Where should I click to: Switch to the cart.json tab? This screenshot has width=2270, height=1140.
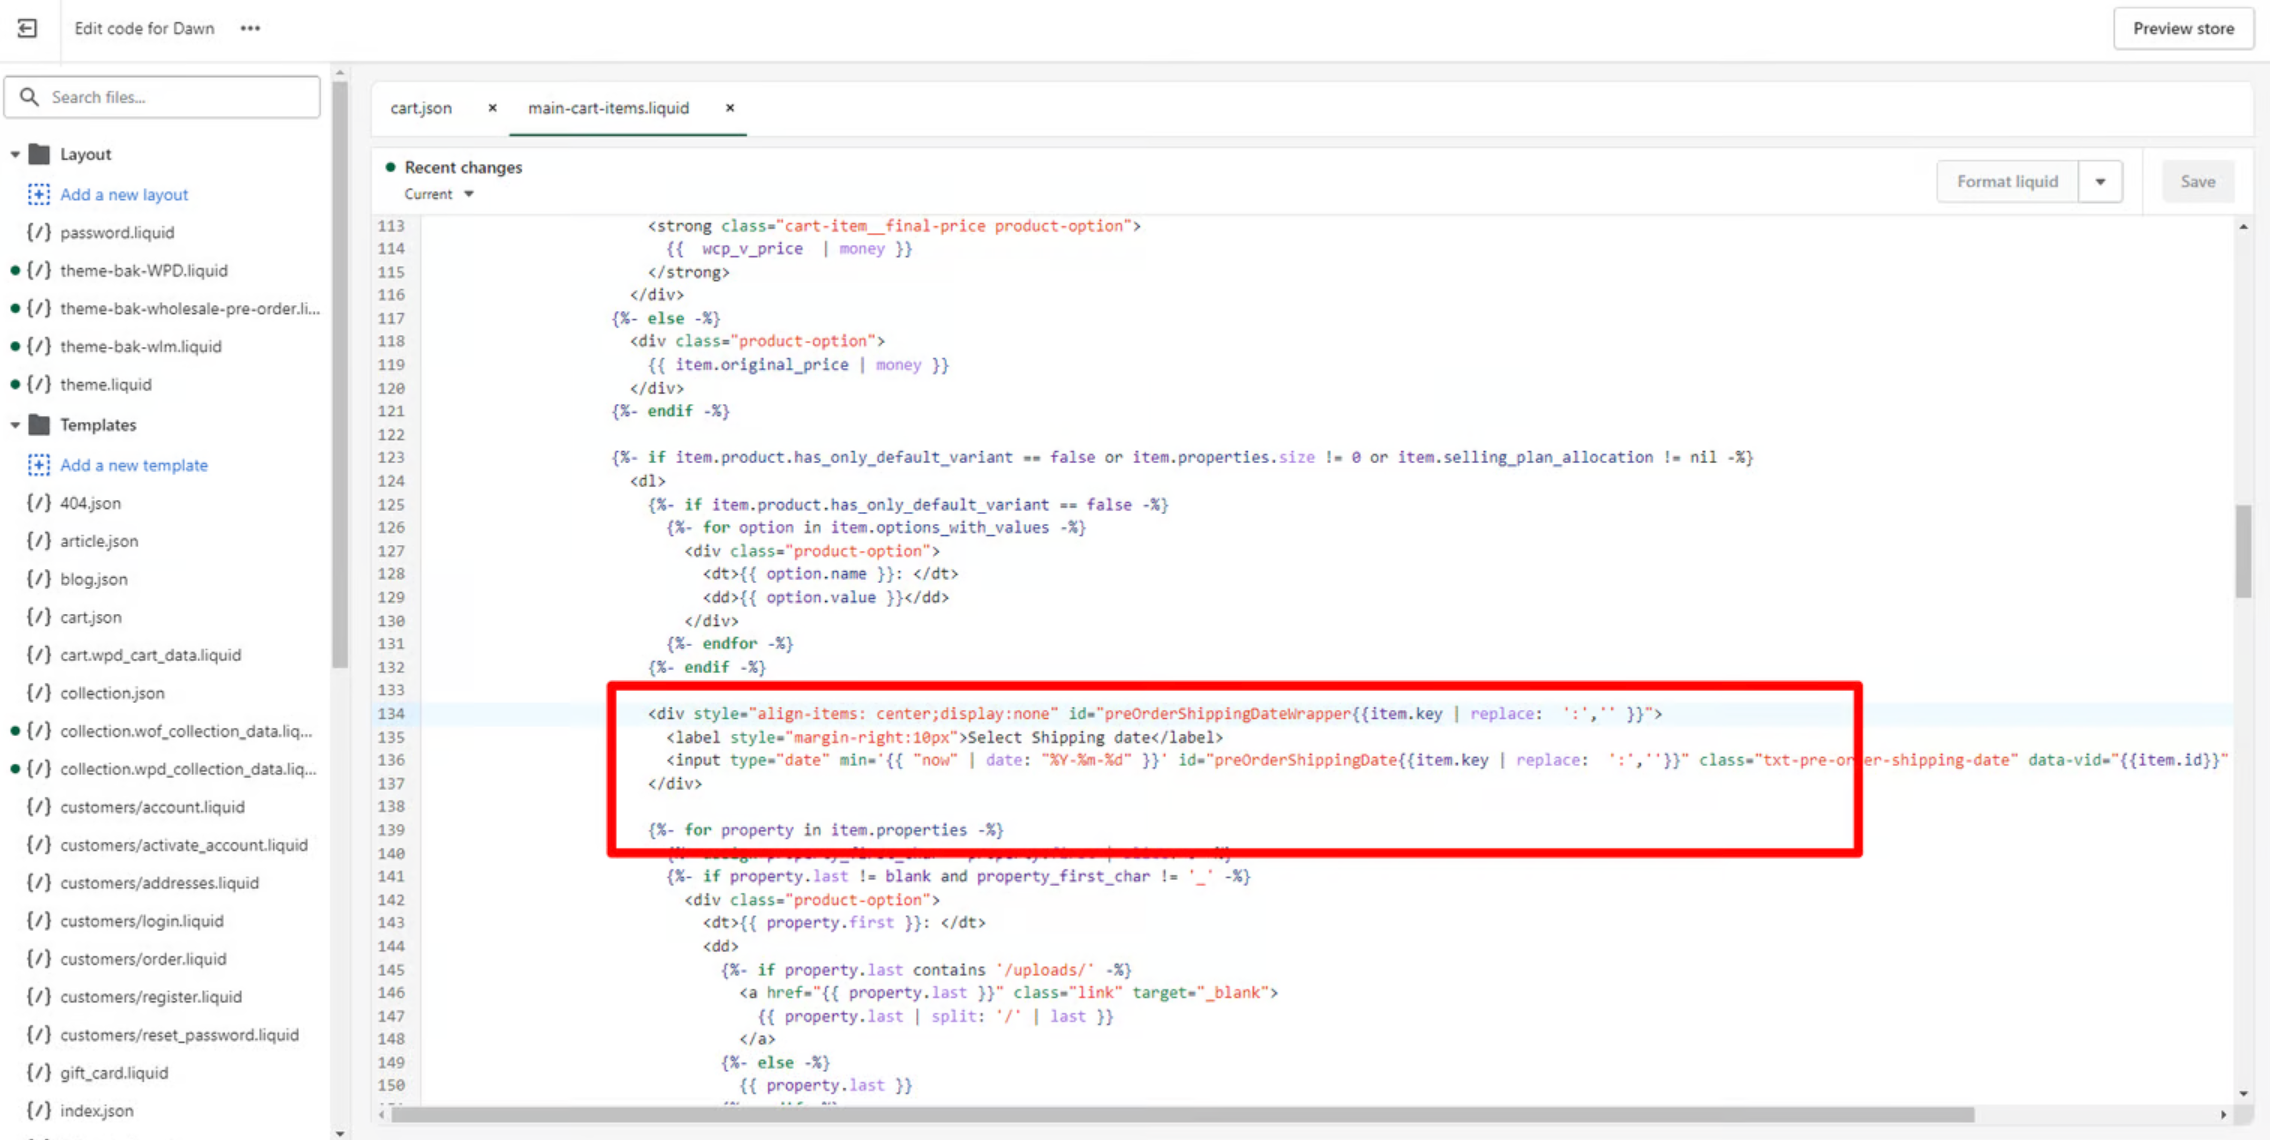coord(421,108)
